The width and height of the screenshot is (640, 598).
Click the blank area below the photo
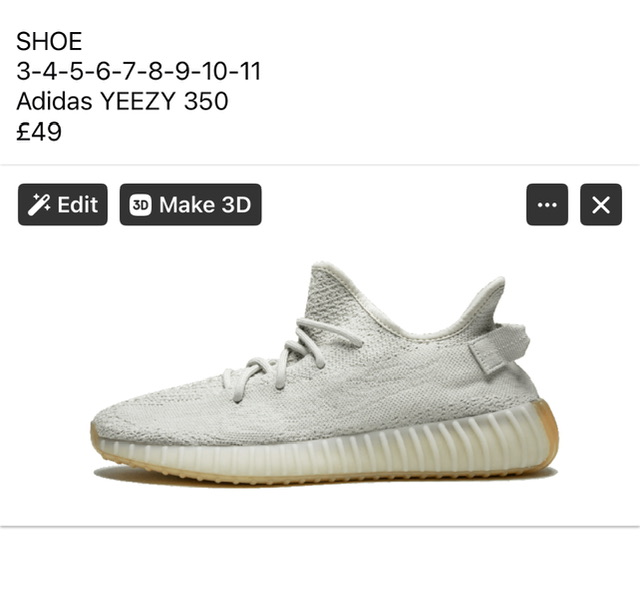click(320, 563)
